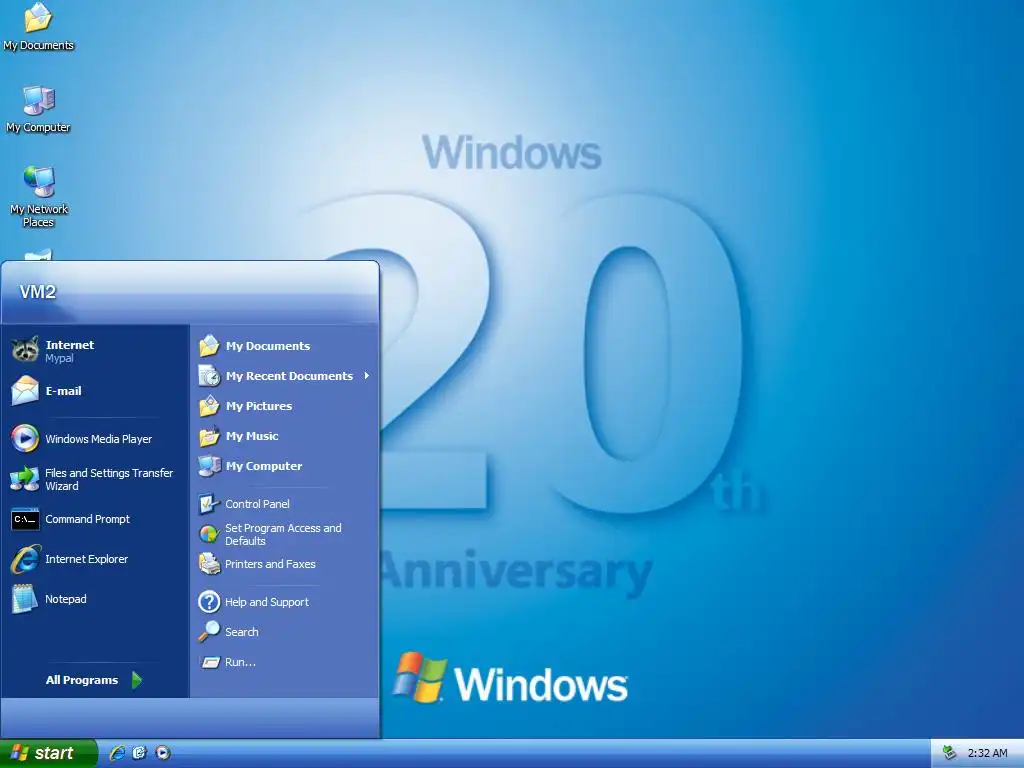The width and height of the screenshot is (1024, 768).
Task: Click Help and Support label text
Action: [x=267, y=602]
